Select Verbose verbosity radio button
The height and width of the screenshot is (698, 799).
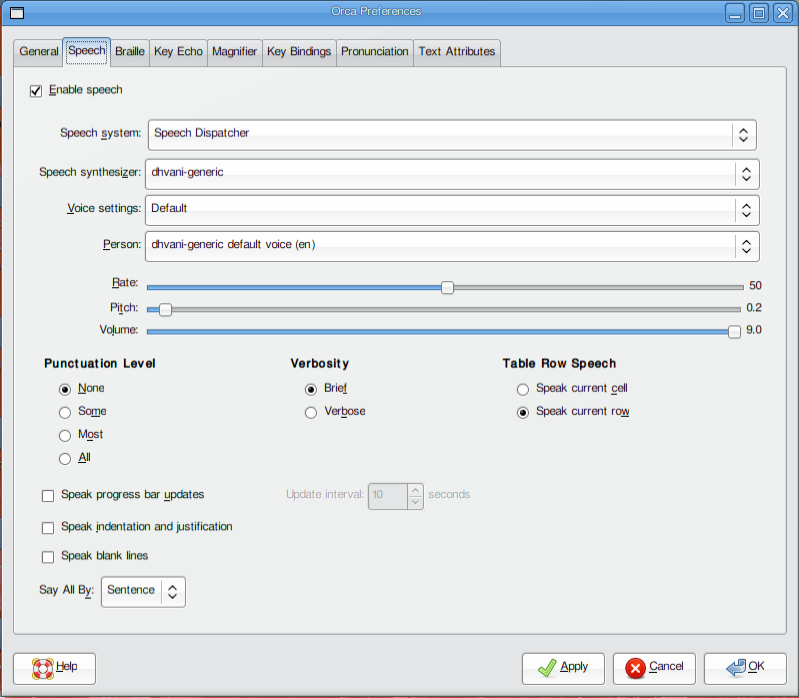(311, 412)
